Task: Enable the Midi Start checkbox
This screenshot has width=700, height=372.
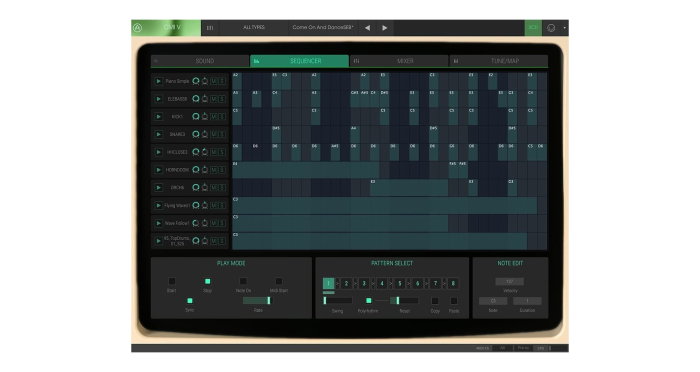Action: click(279, 281)
